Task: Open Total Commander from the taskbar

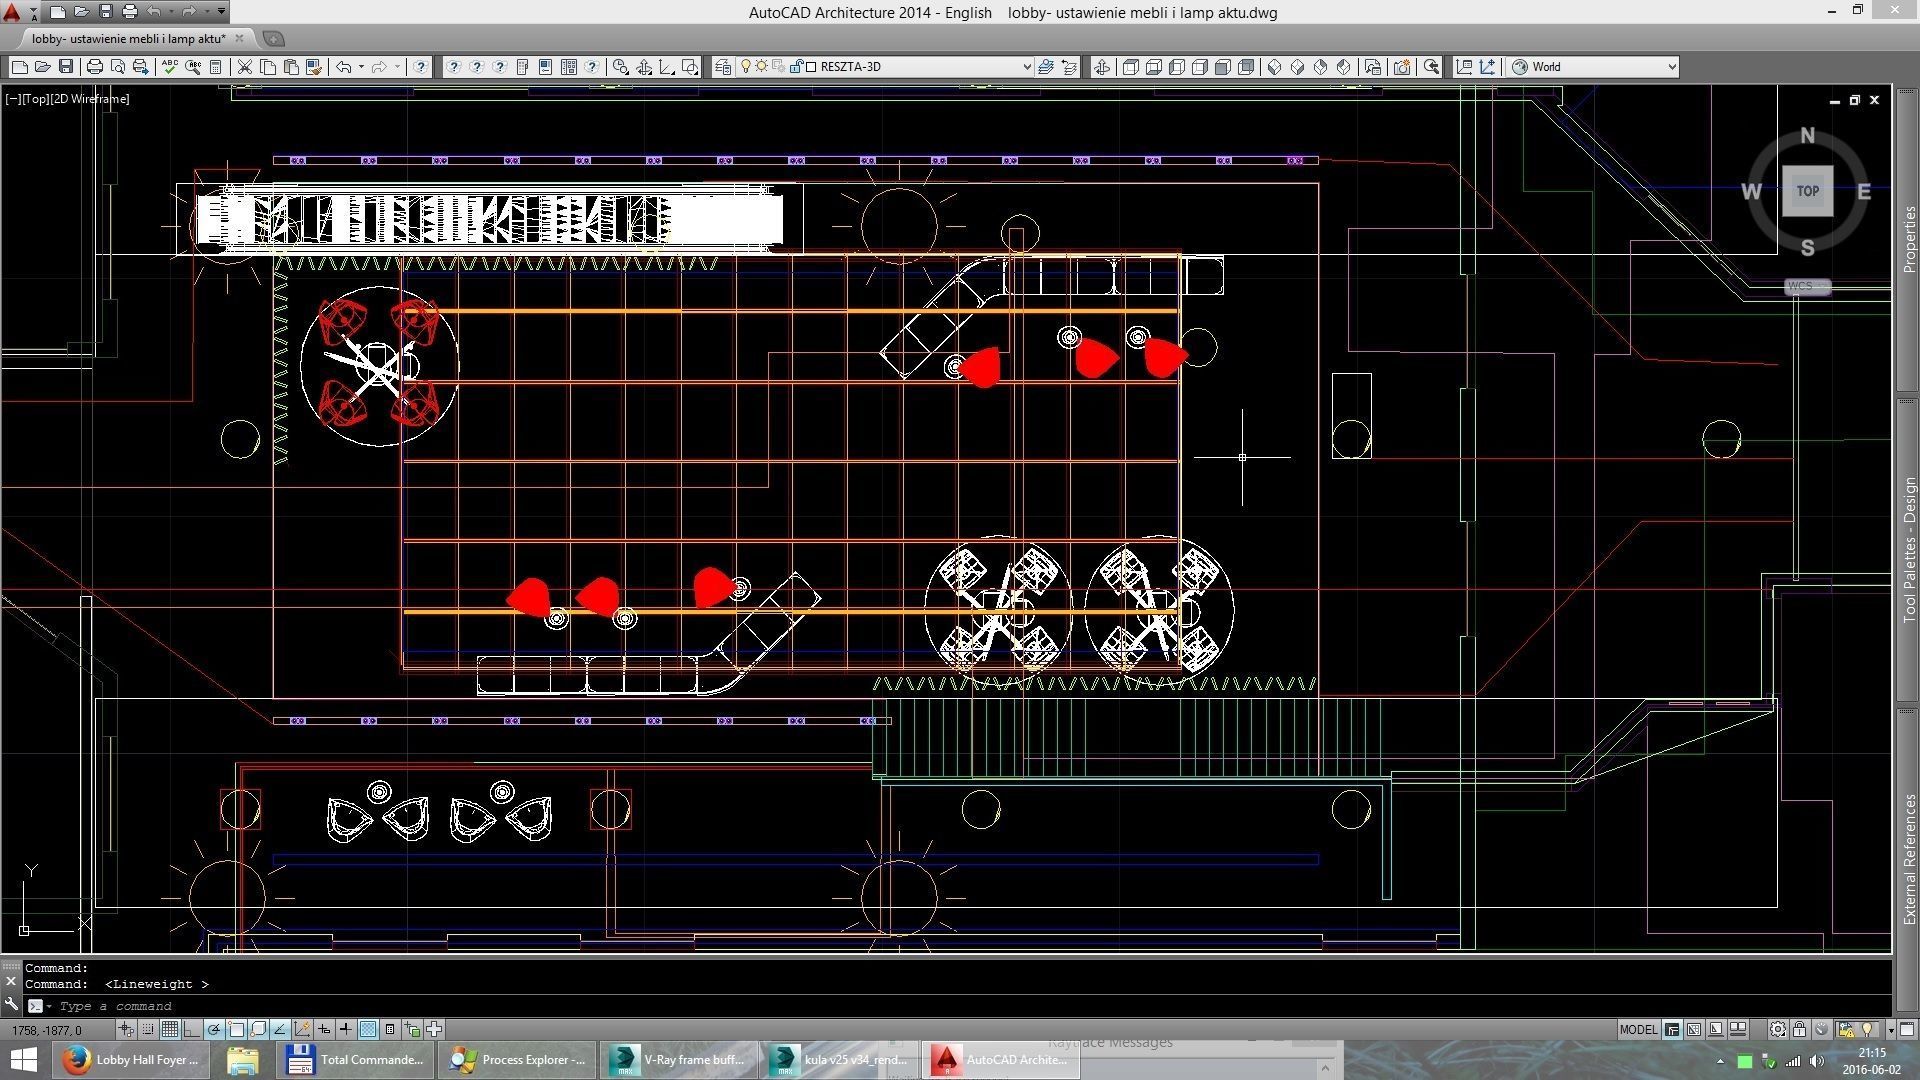Action: (356, 1059)
